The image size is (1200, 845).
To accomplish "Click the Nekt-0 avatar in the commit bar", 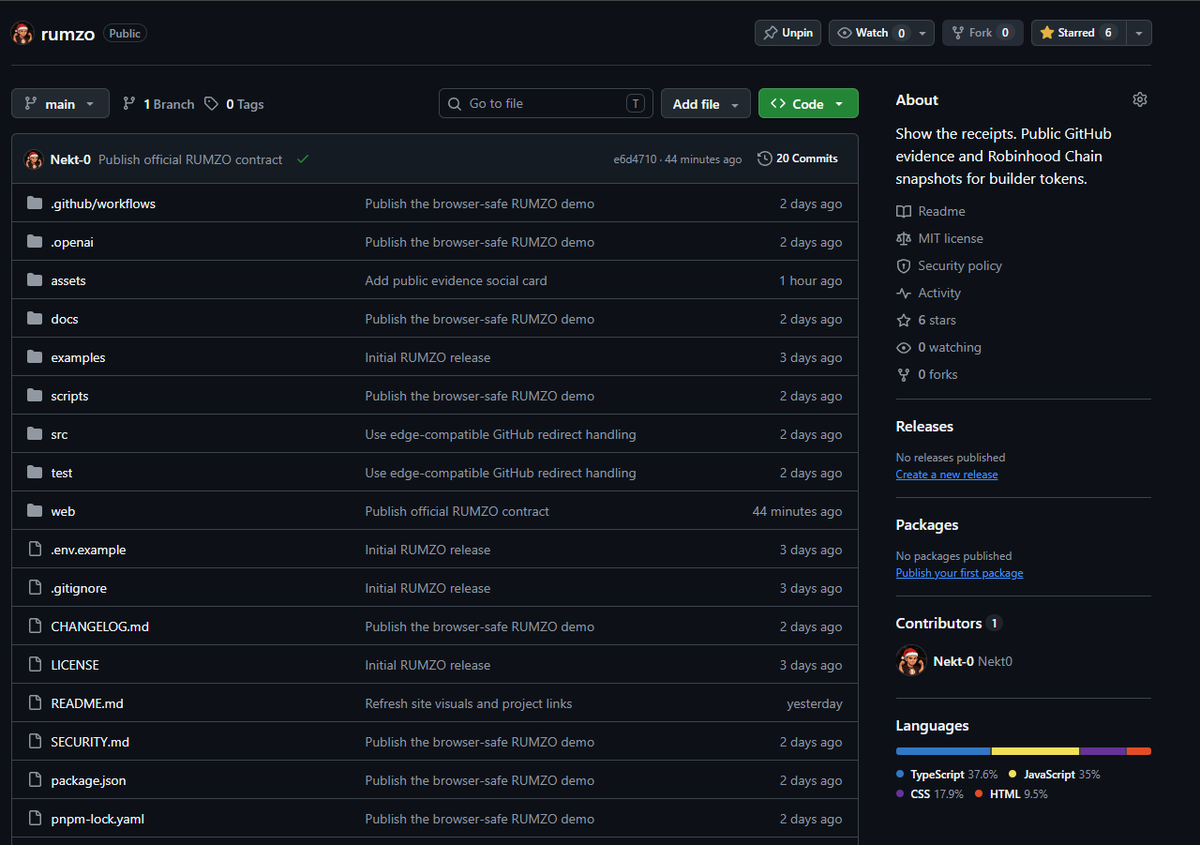I will pyautogui.click(x=34, y=159).
